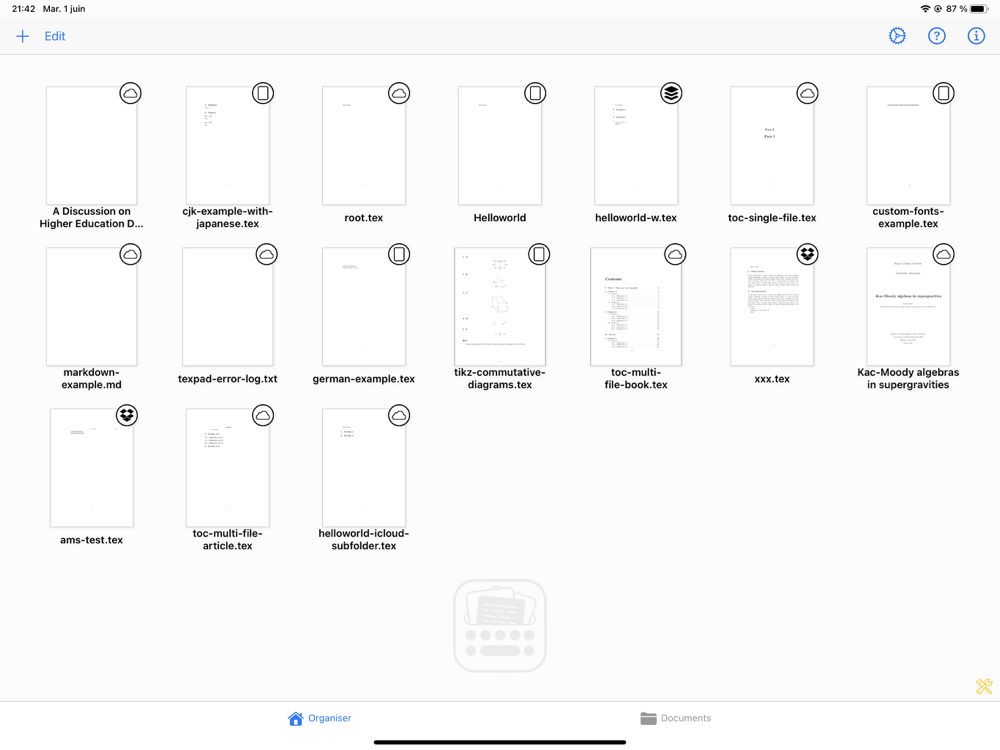1000x750 pixels.
Task: Open german-example.tex document
Action: [364, 307]
